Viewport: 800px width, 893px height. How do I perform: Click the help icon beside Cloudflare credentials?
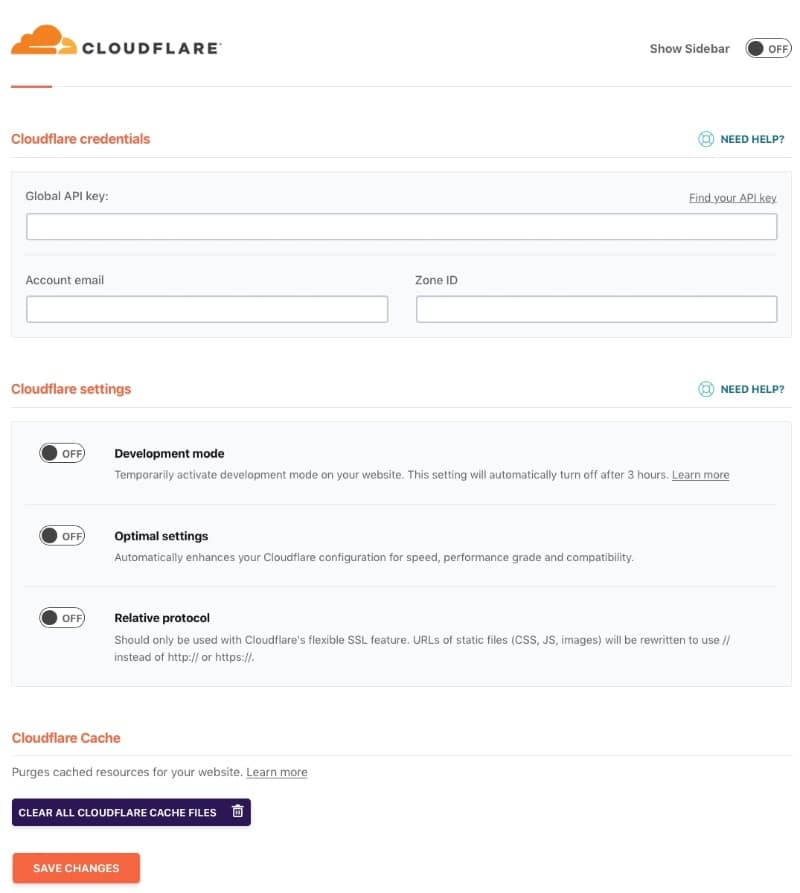click(x=706, y=138)
